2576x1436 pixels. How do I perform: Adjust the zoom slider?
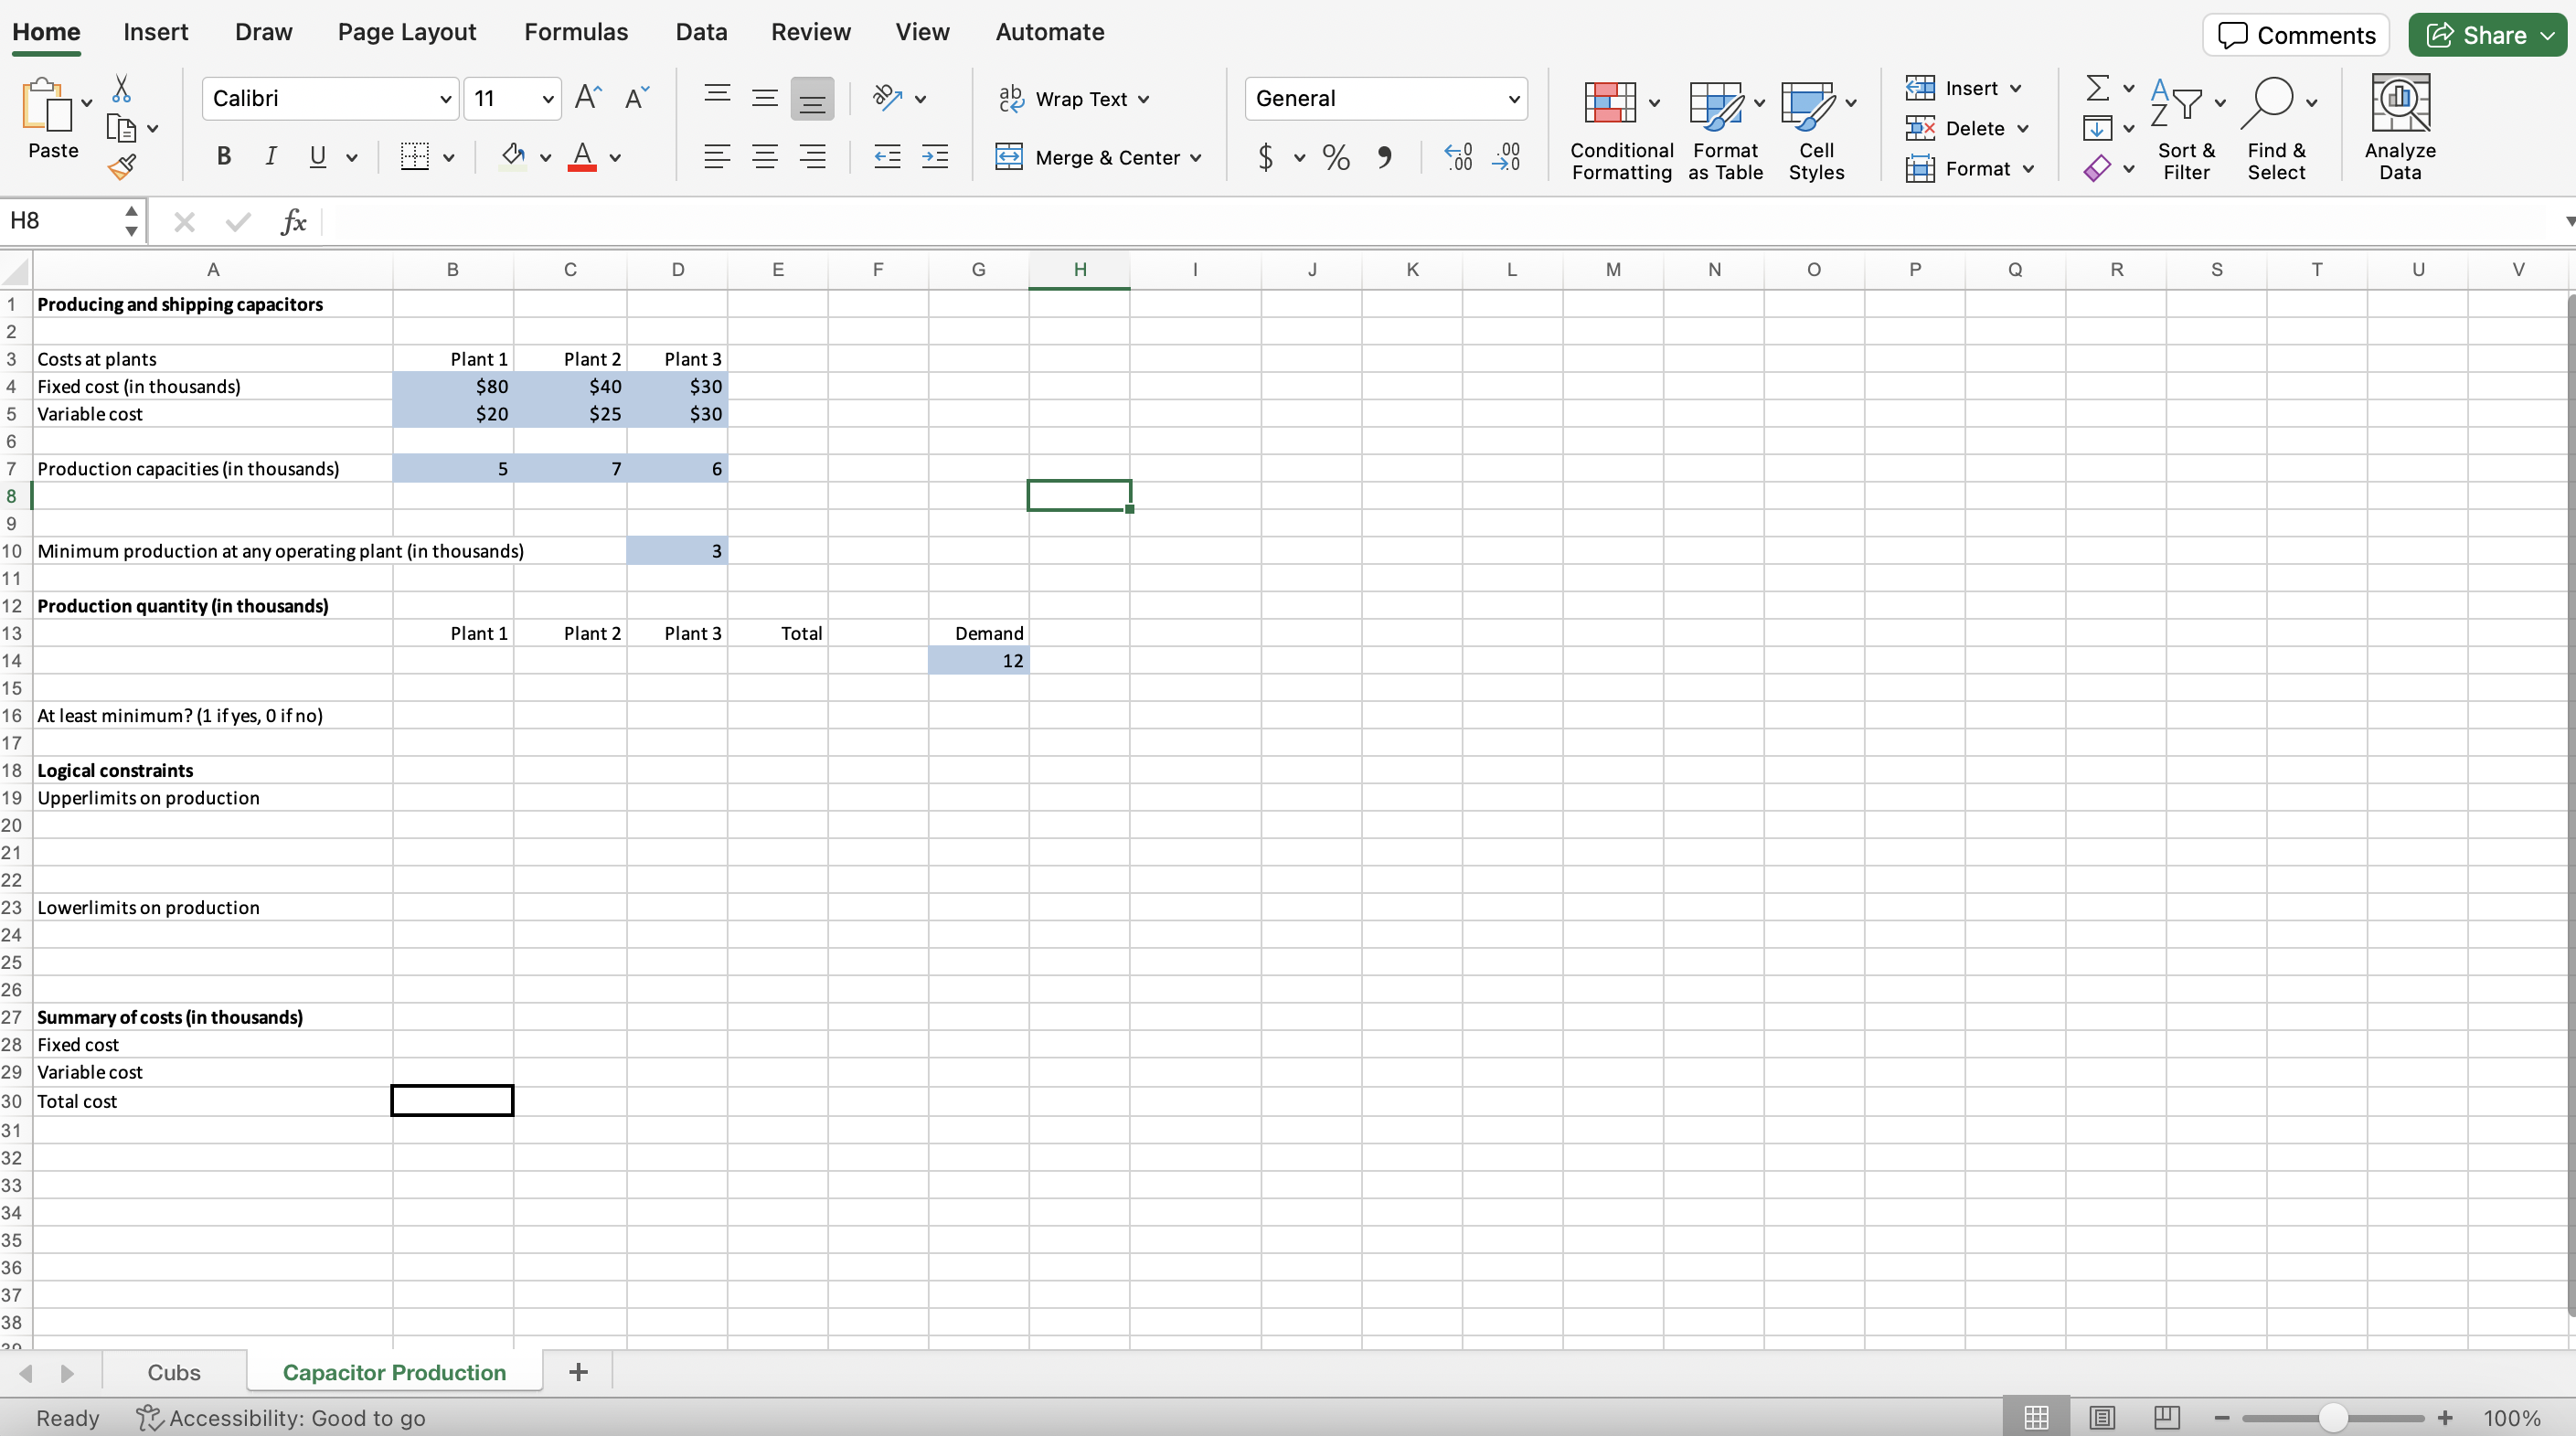point(2332,1417)
